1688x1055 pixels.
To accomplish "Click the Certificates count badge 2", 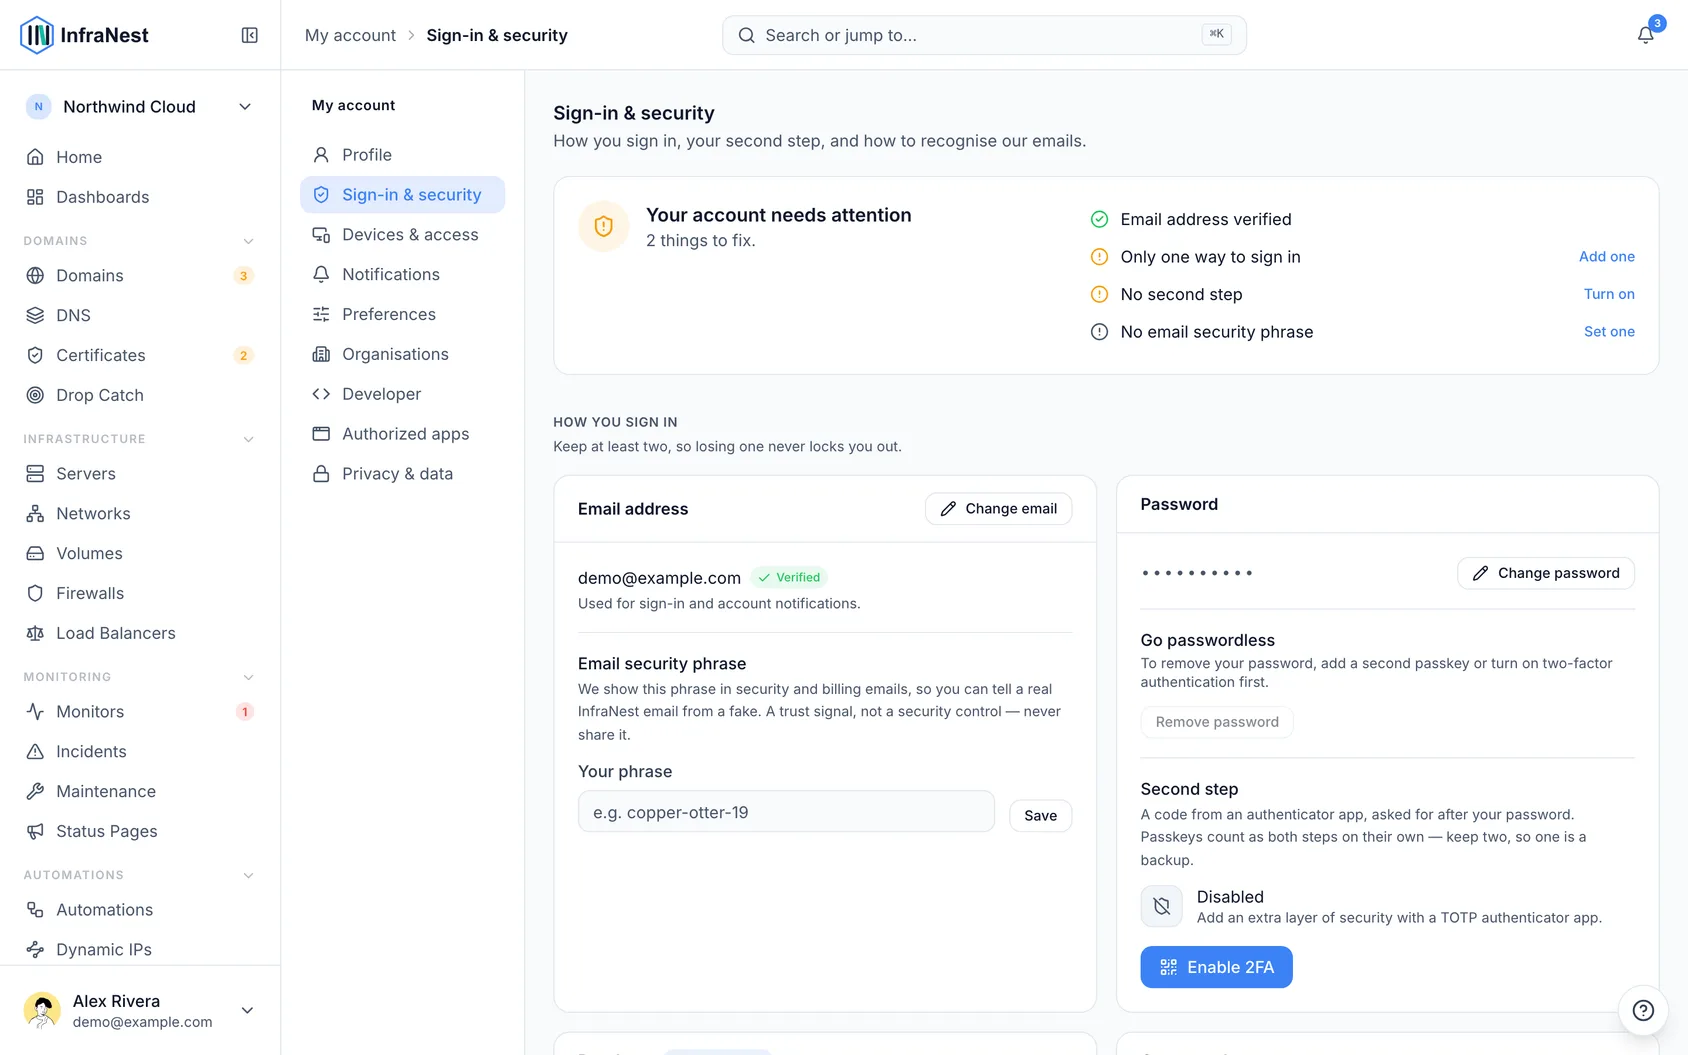I will click(x=243, y=356).
